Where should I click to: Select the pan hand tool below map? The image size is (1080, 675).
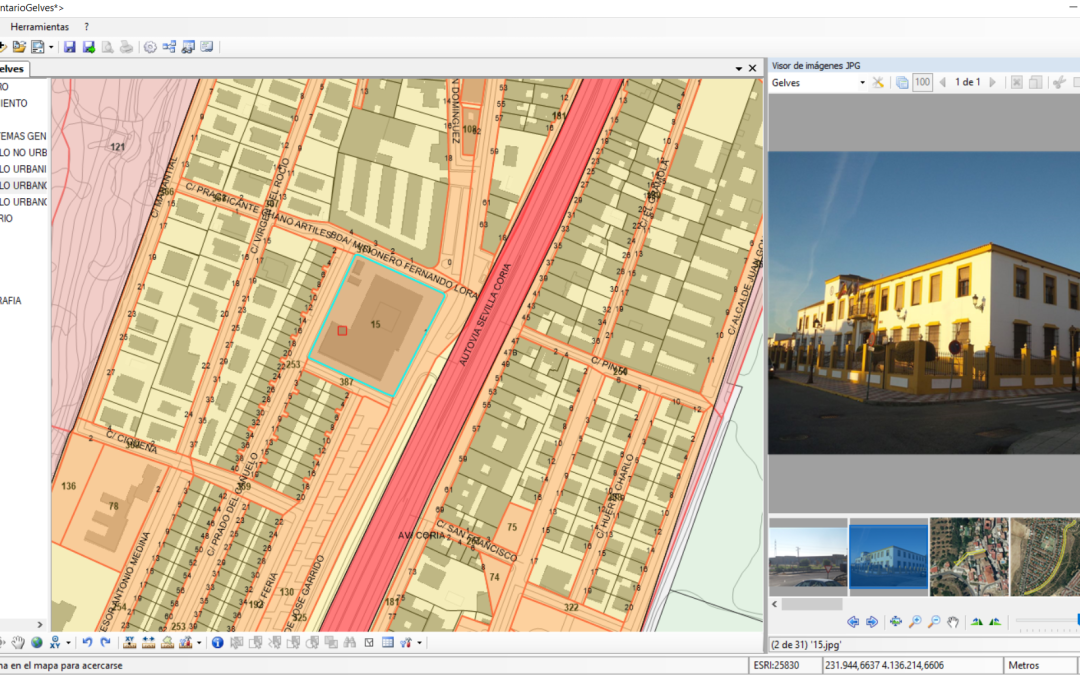(18, 642)
